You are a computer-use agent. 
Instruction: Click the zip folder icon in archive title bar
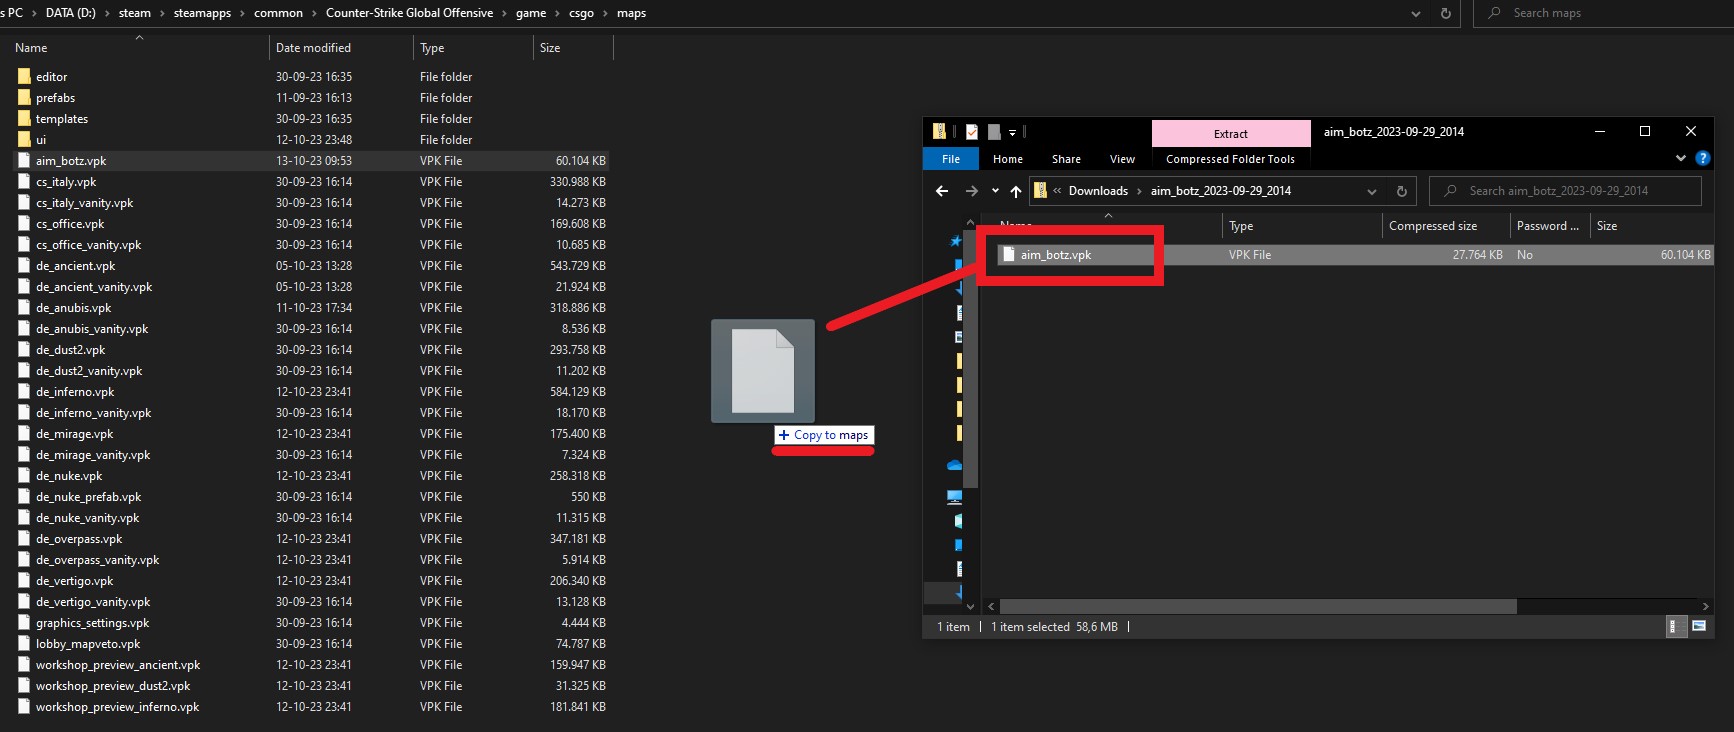click(x=939, y=131)
